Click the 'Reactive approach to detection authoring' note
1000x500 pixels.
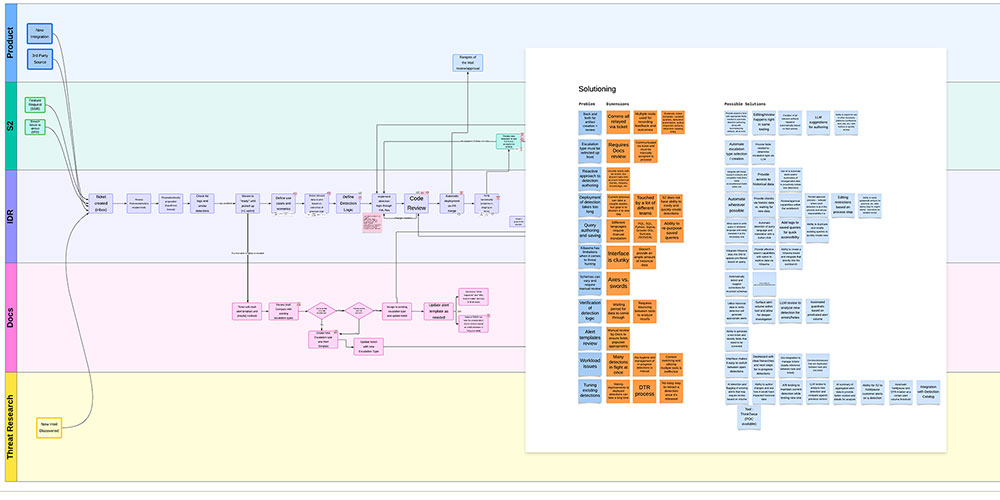pos(590,179)
